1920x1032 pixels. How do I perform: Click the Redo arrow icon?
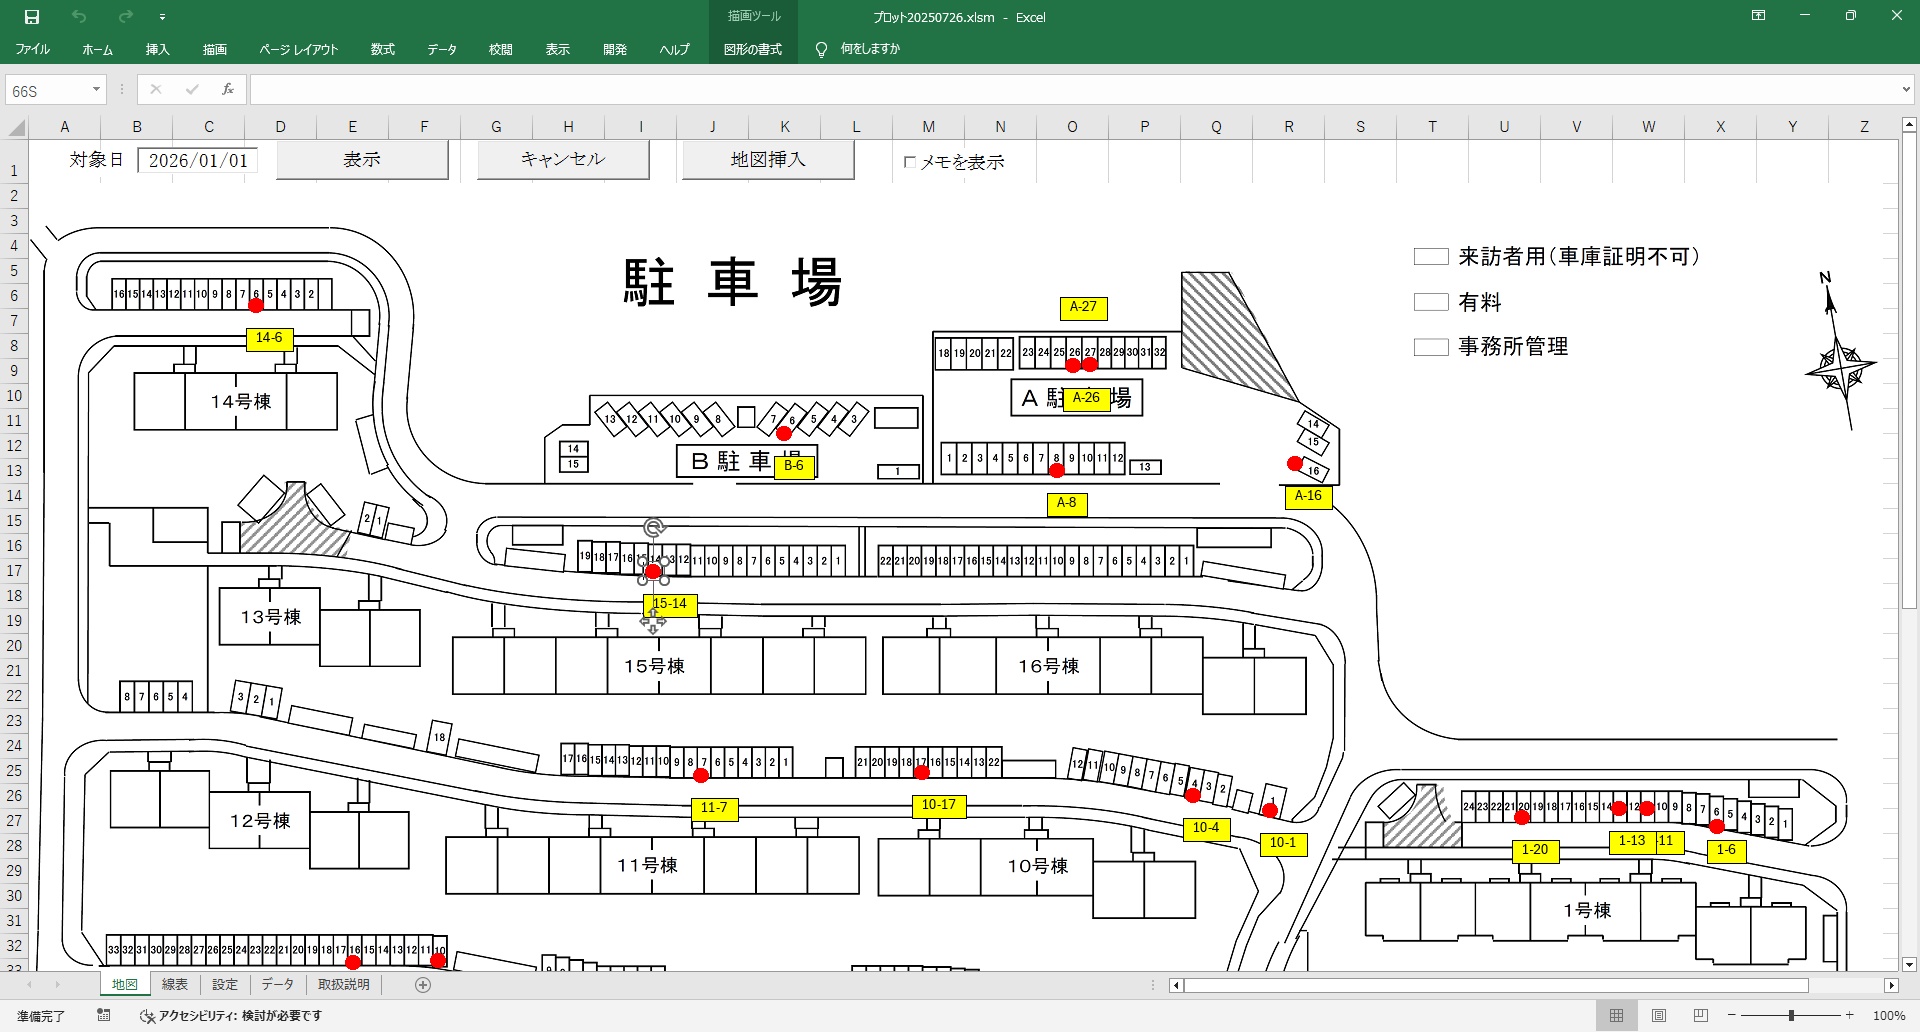point(125,17)
